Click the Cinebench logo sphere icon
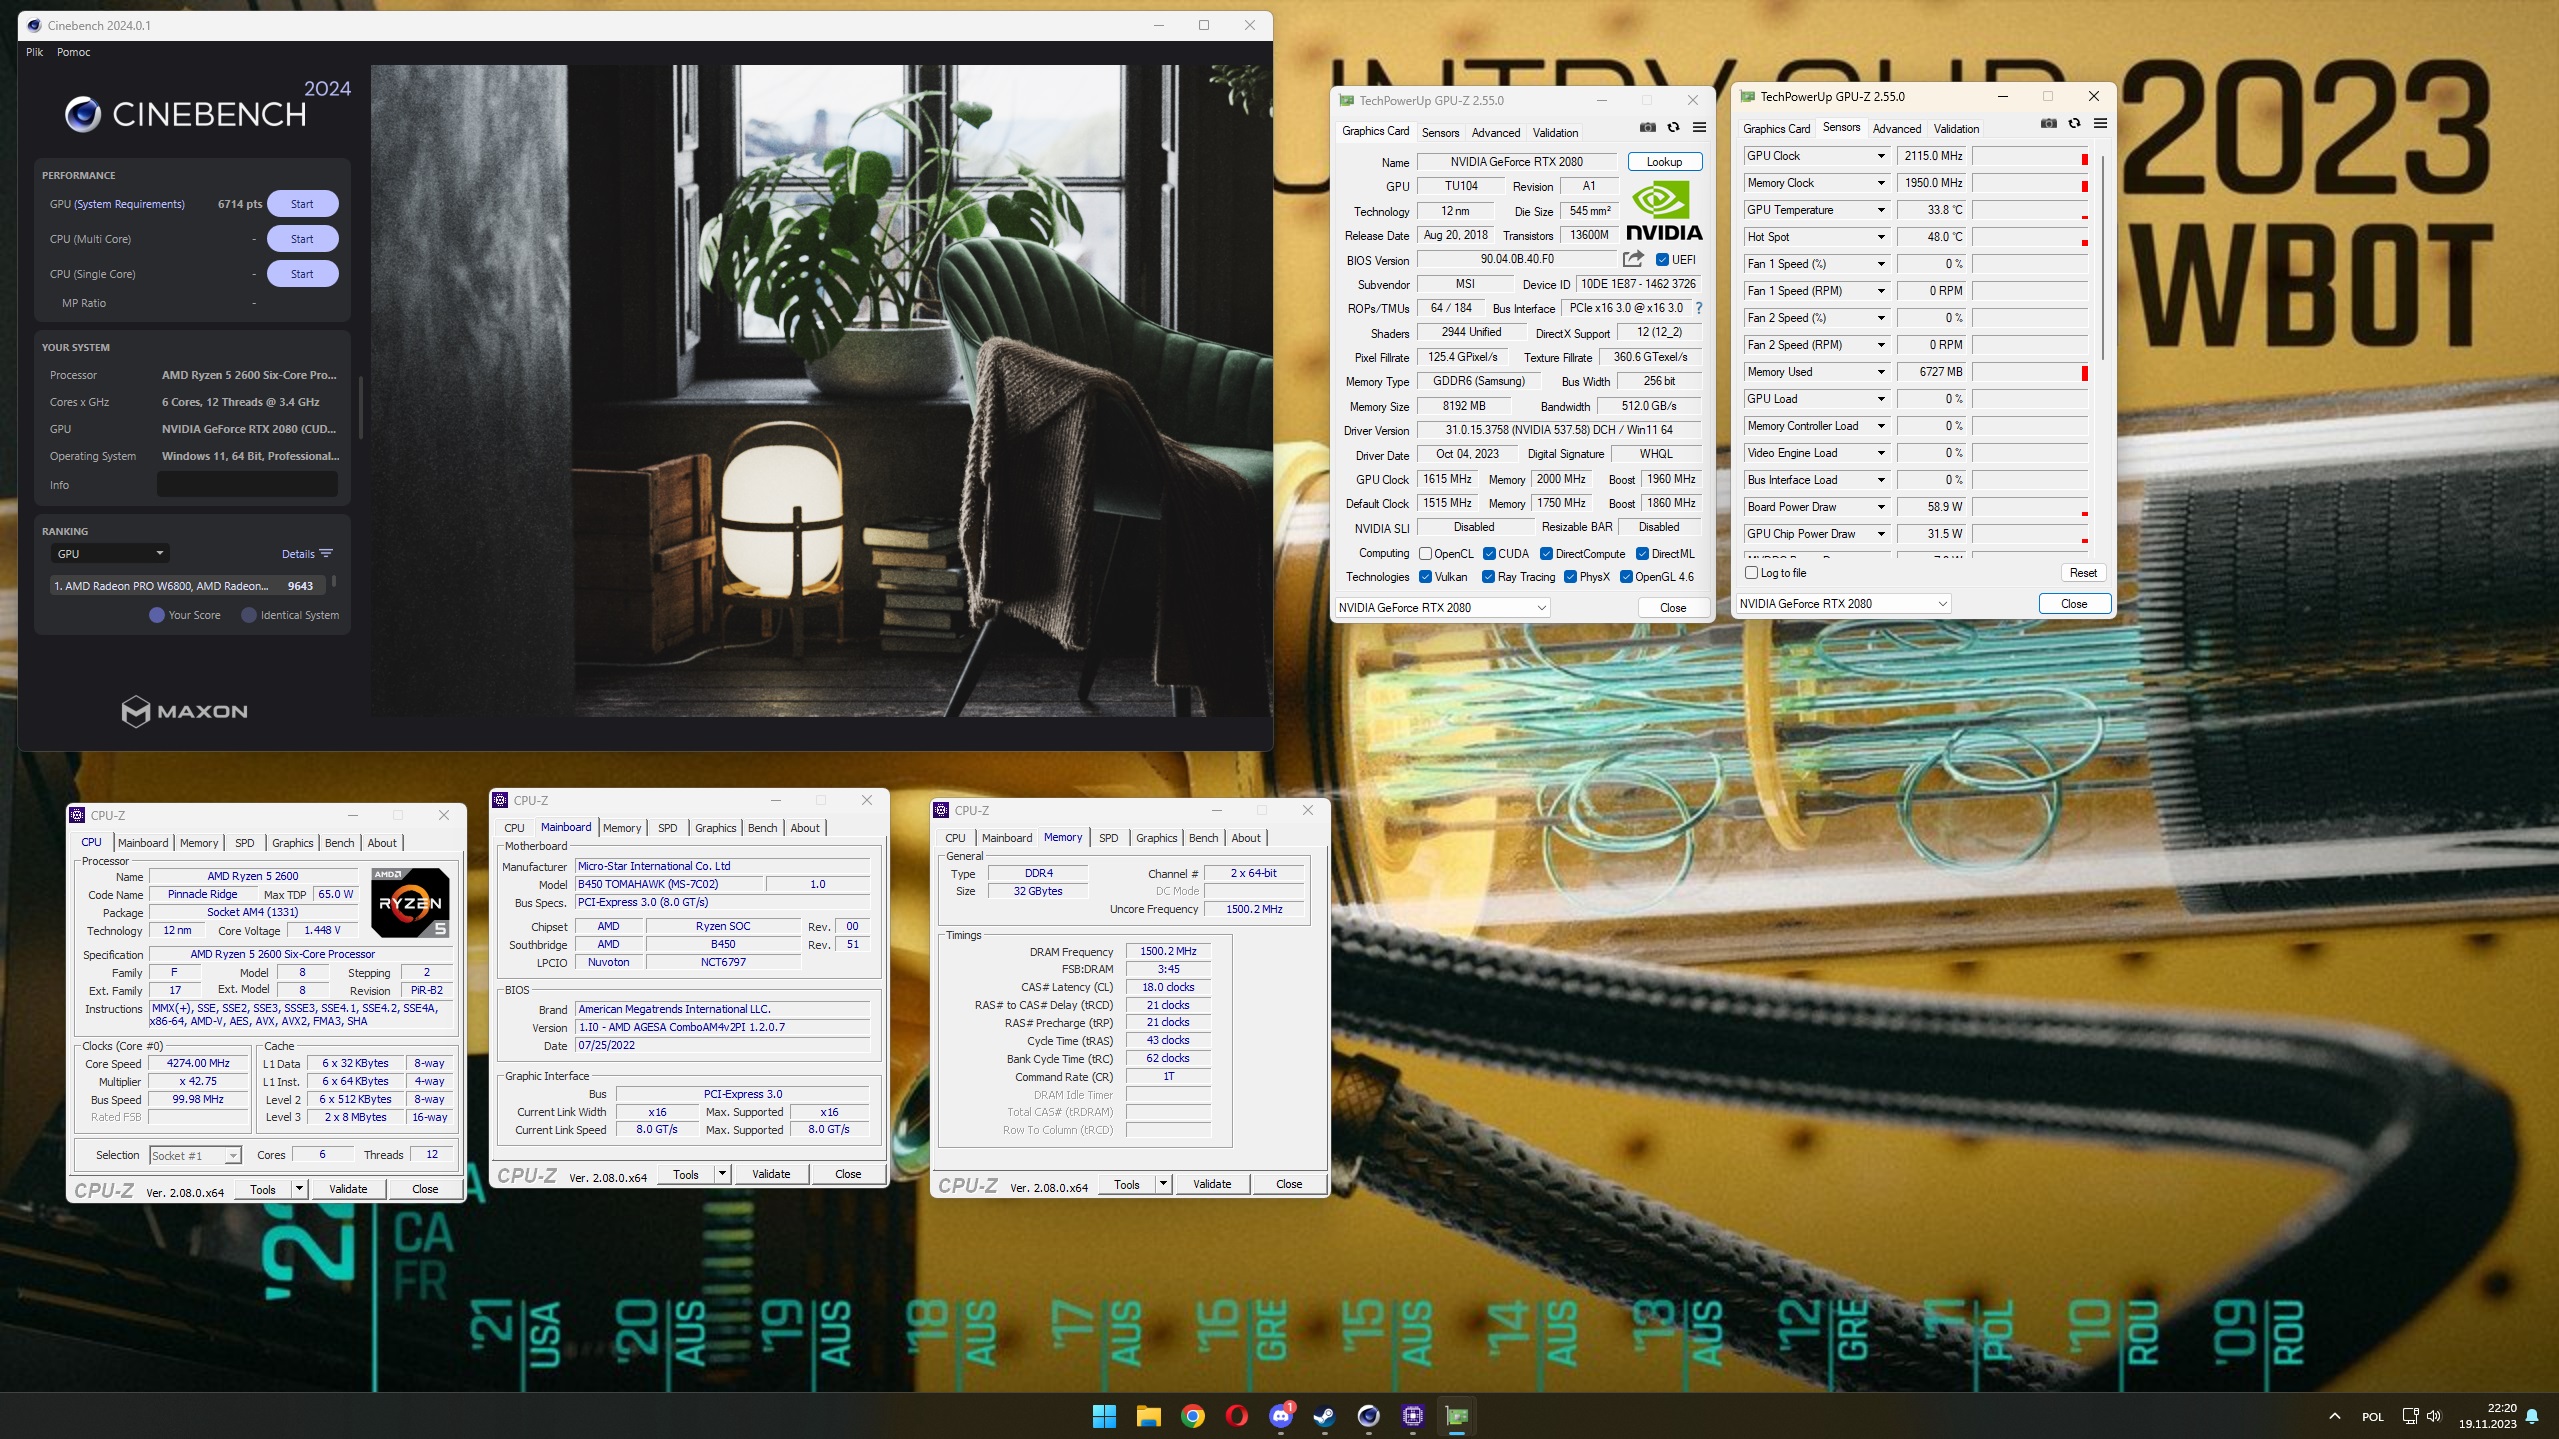 (x=83, y=115)
